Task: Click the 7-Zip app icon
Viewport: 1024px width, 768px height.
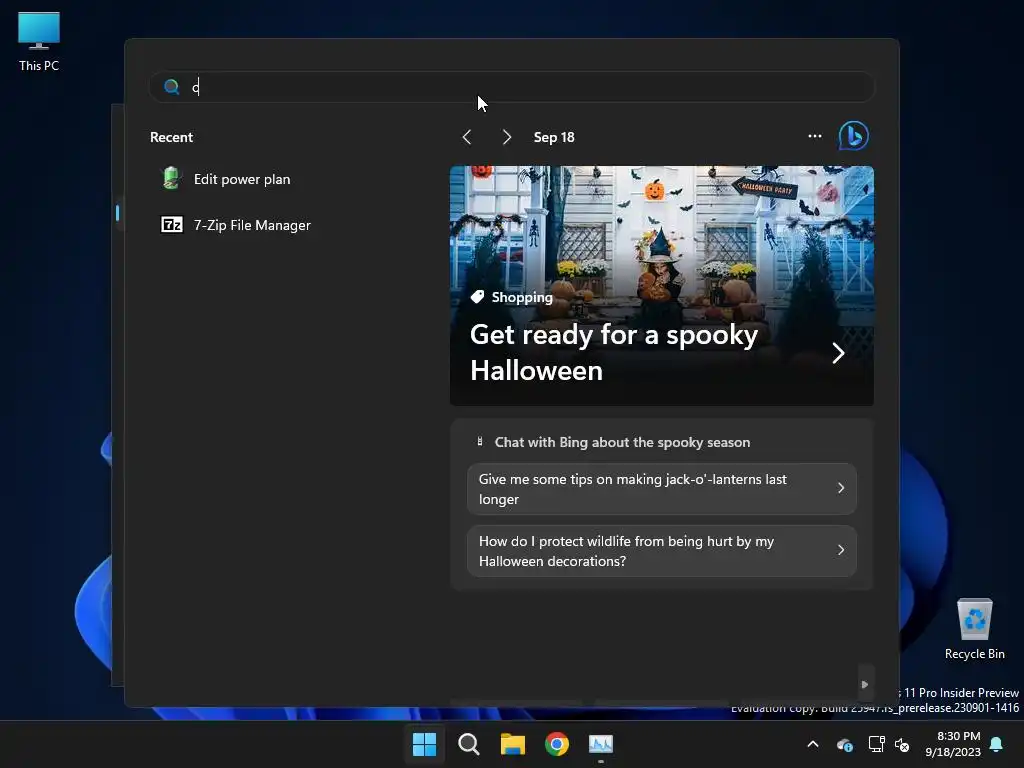Action: [x=172, y=225]
